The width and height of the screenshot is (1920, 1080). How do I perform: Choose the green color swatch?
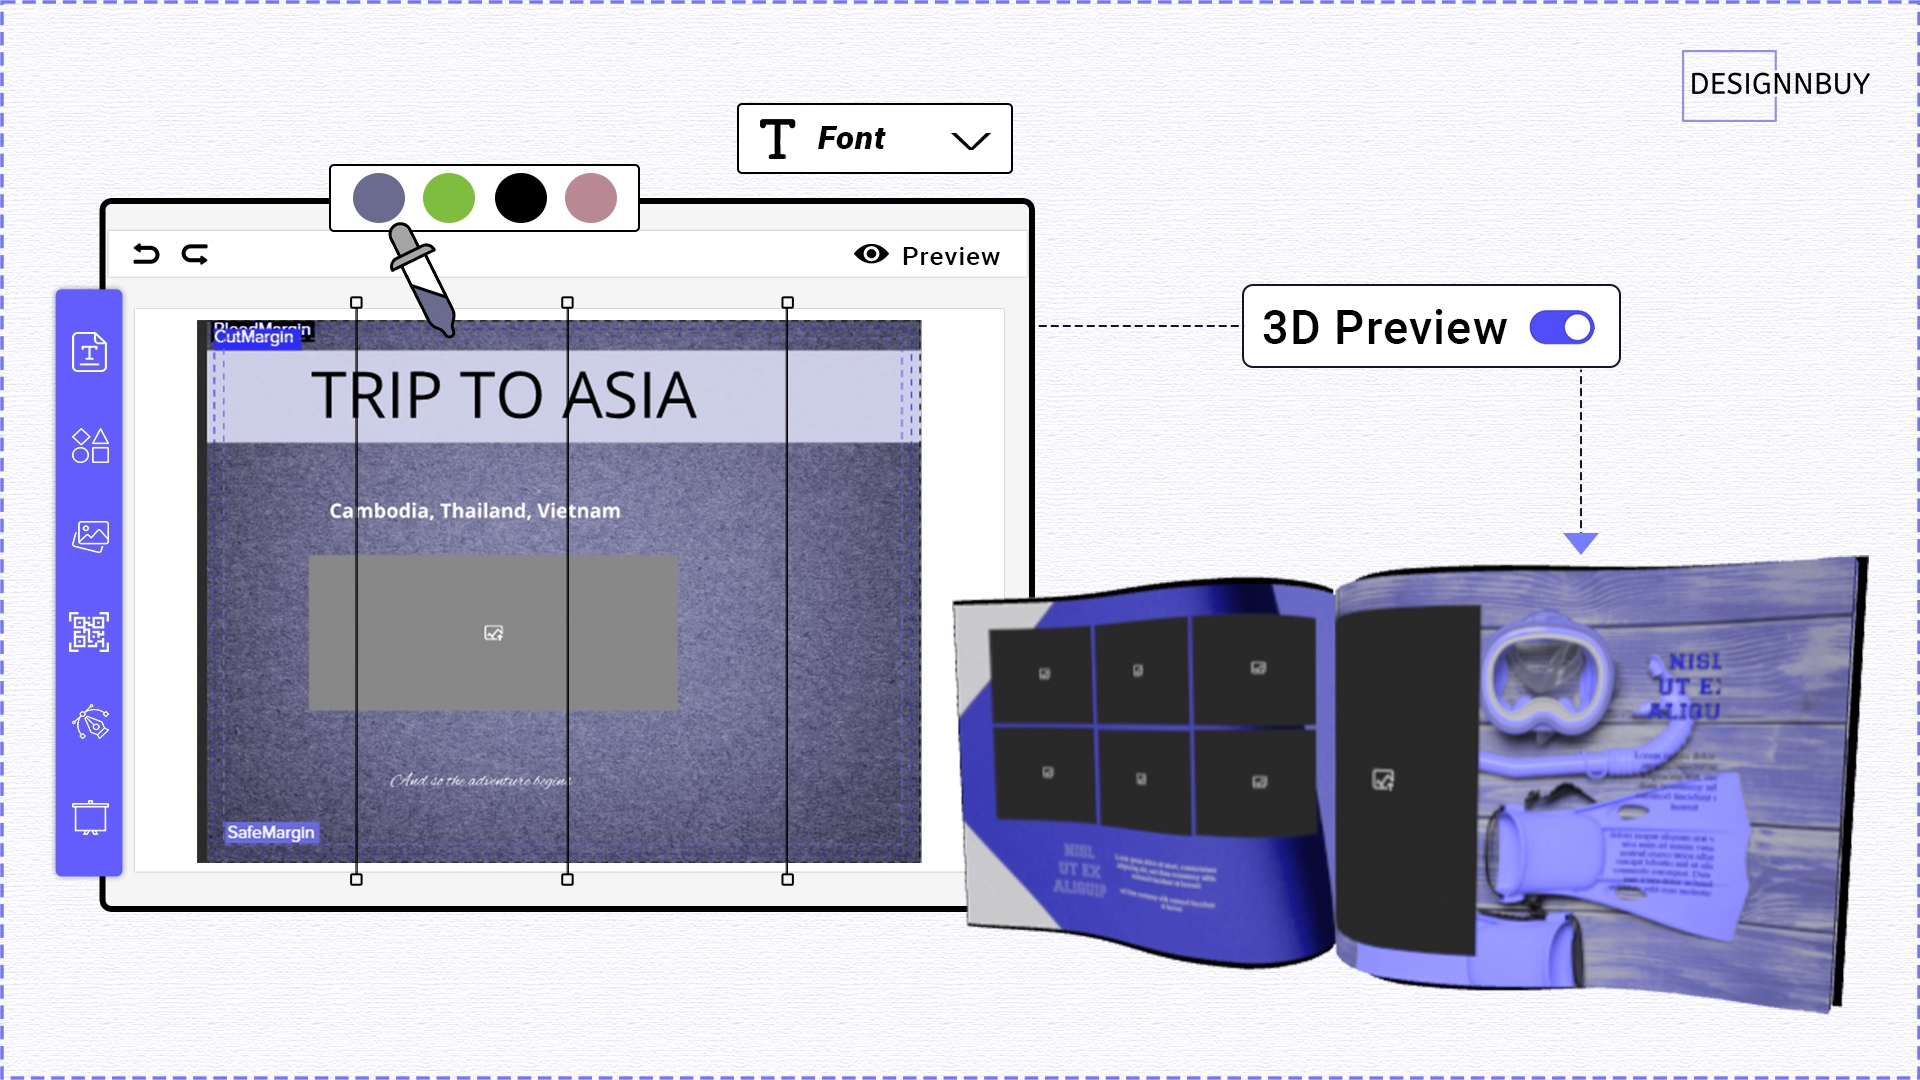tap(449, 198)
